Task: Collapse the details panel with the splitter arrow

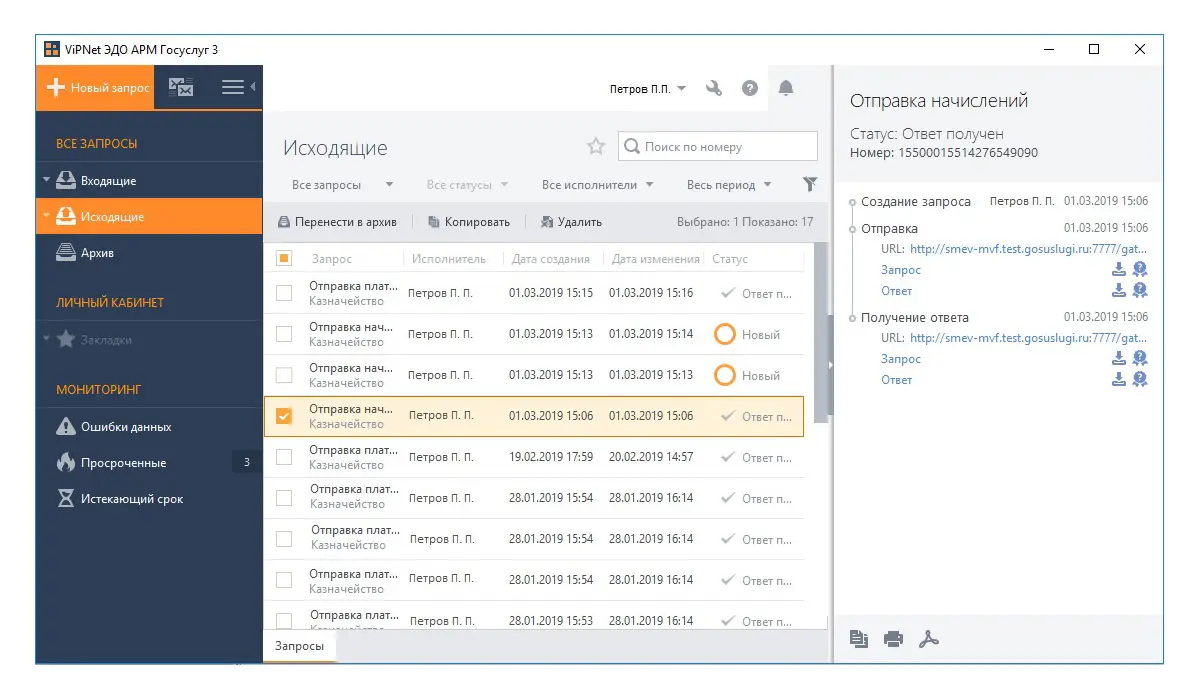Action: pyautogui.click(x=830, y=365)
